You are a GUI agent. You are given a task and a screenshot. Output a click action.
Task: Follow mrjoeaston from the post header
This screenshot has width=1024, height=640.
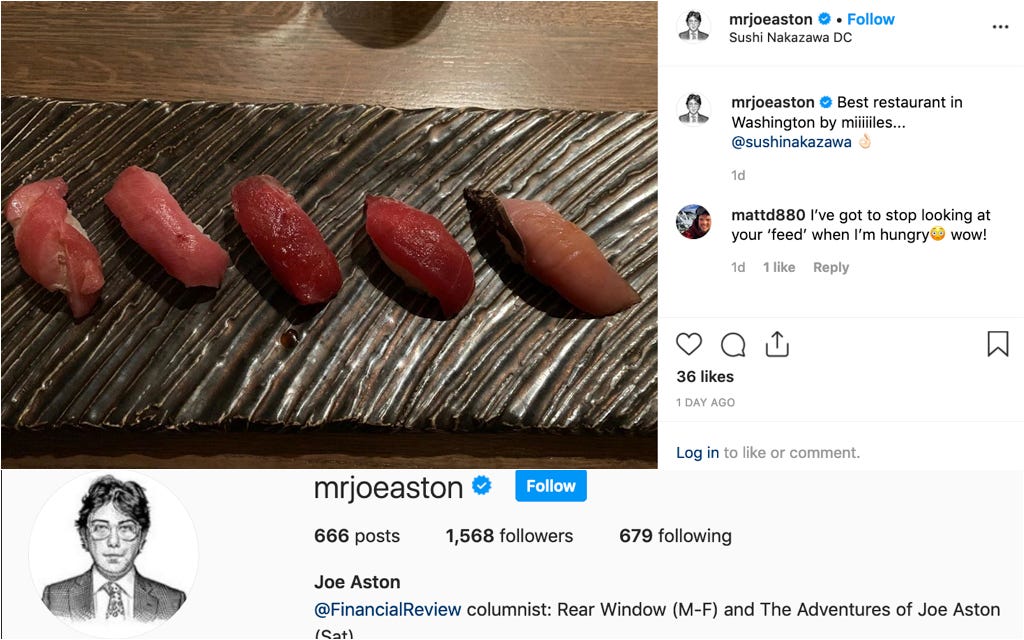(x=871, y=19)
